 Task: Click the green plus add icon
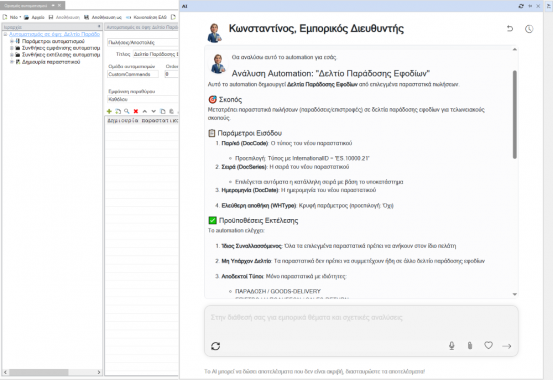pos(109,111)
